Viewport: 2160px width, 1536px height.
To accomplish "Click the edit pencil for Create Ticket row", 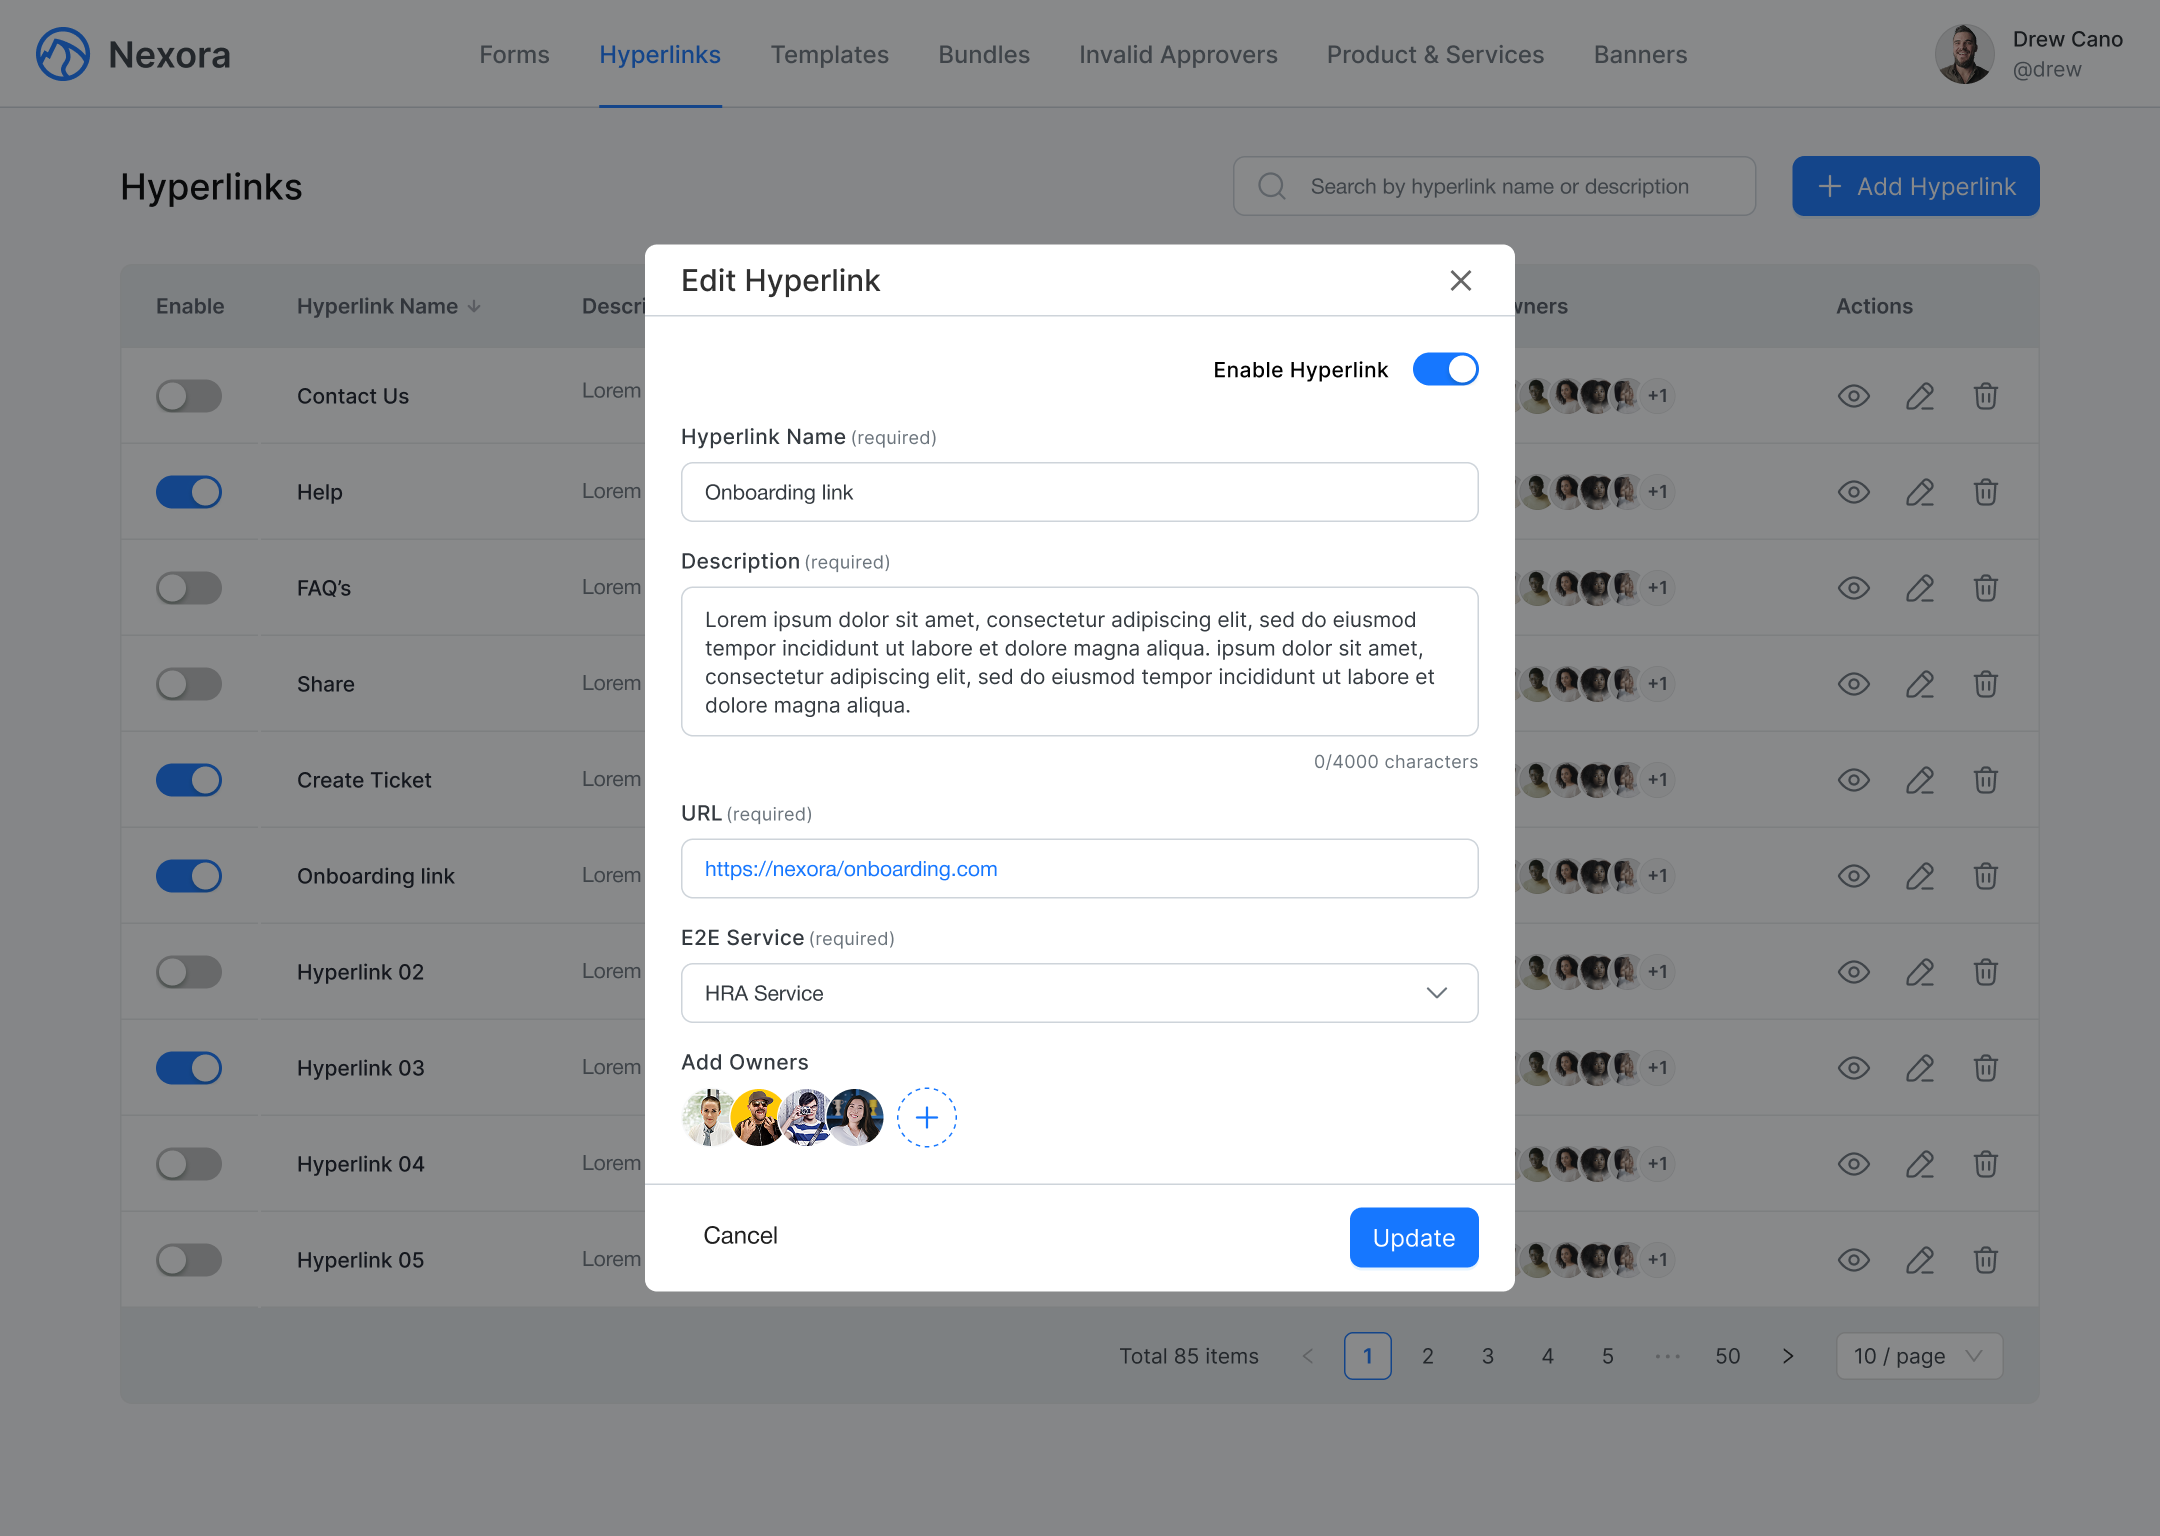I will coord(1919,780).
